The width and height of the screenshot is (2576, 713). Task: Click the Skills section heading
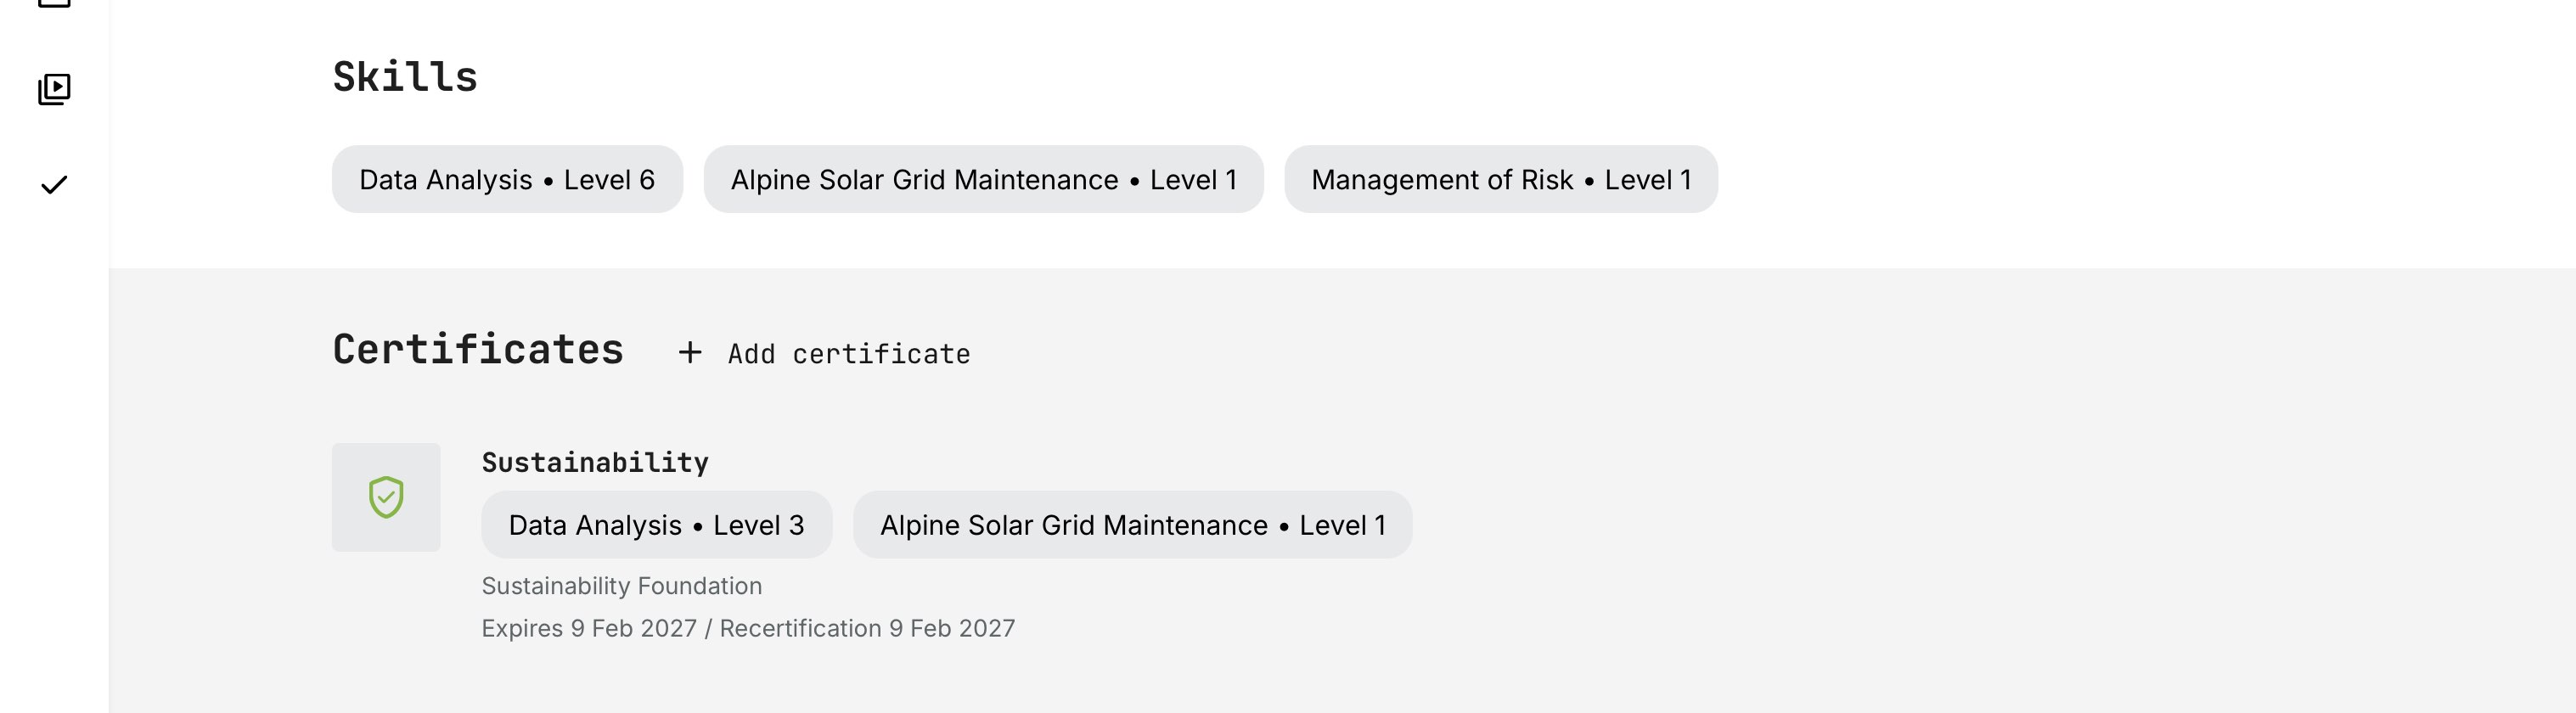[x=404, y=75]
